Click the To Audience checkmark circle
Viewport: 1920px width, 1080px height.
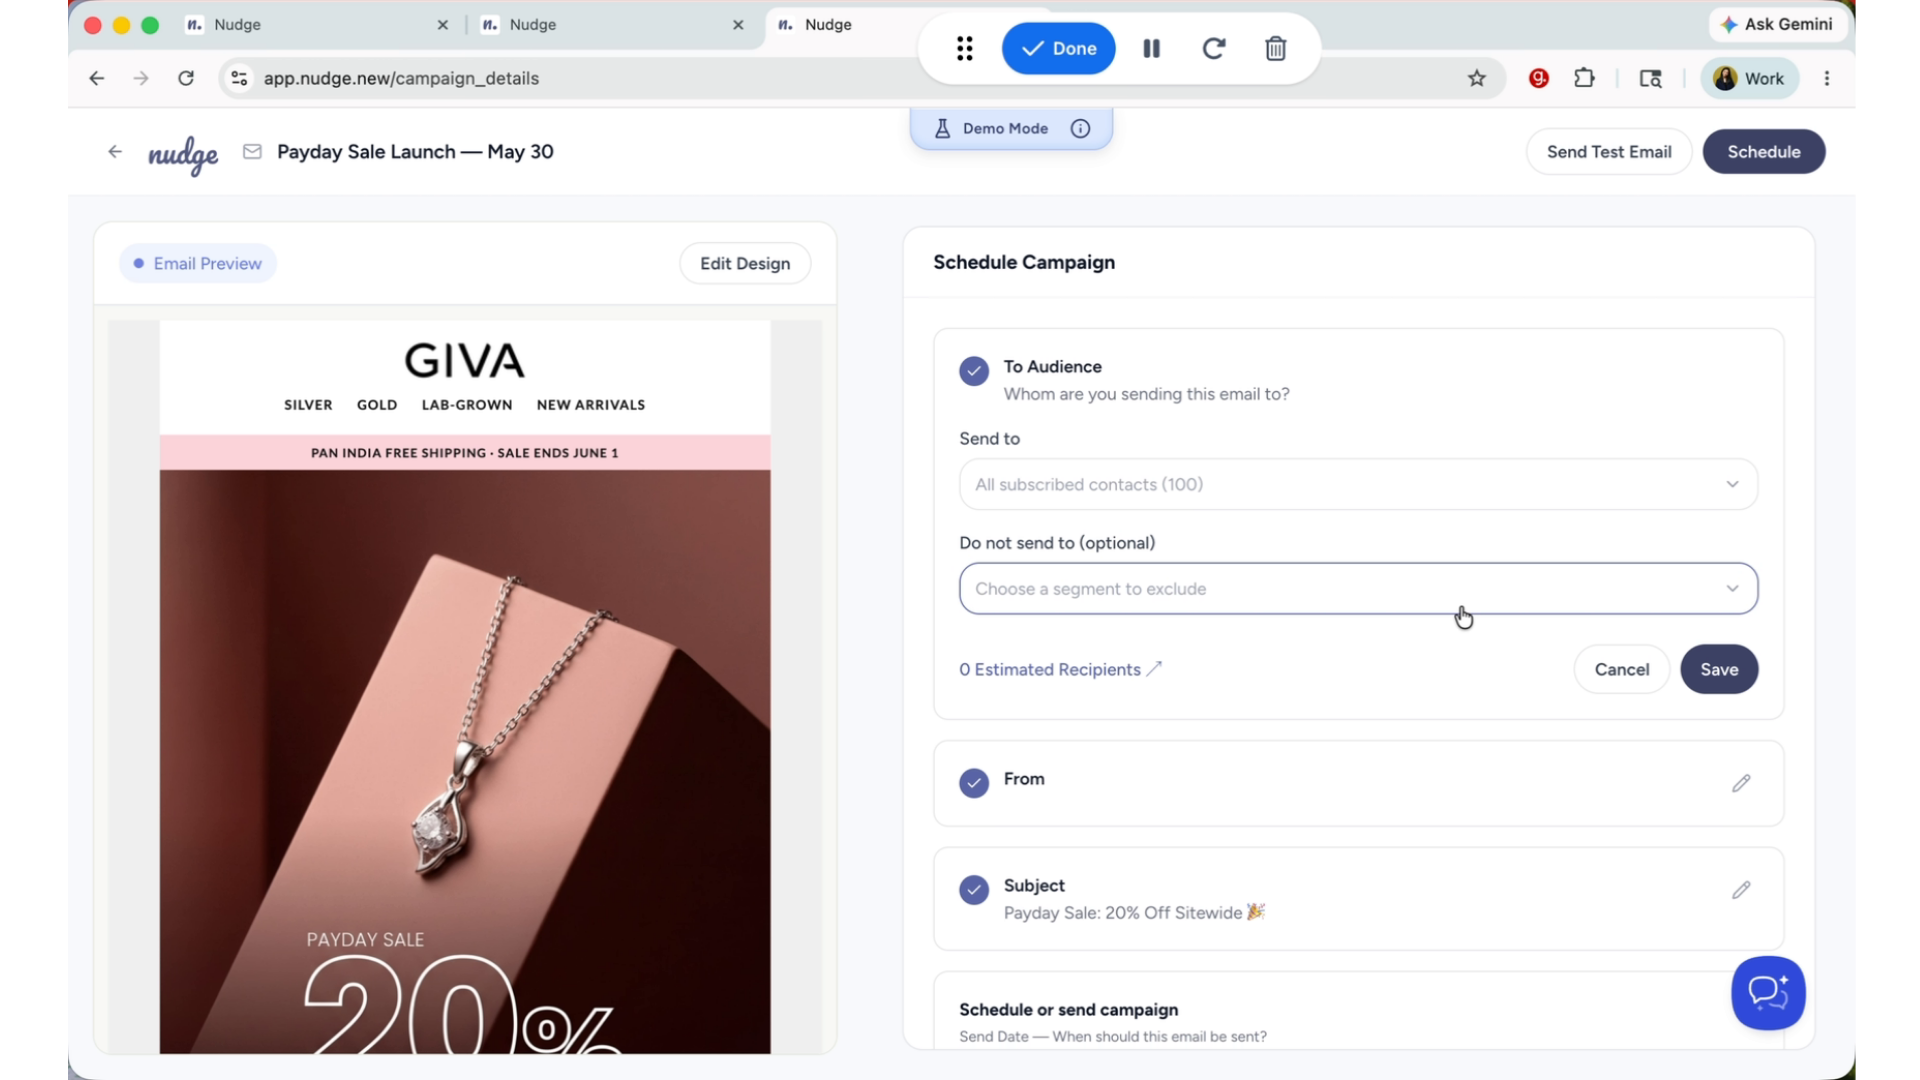[x=974, y=371]
